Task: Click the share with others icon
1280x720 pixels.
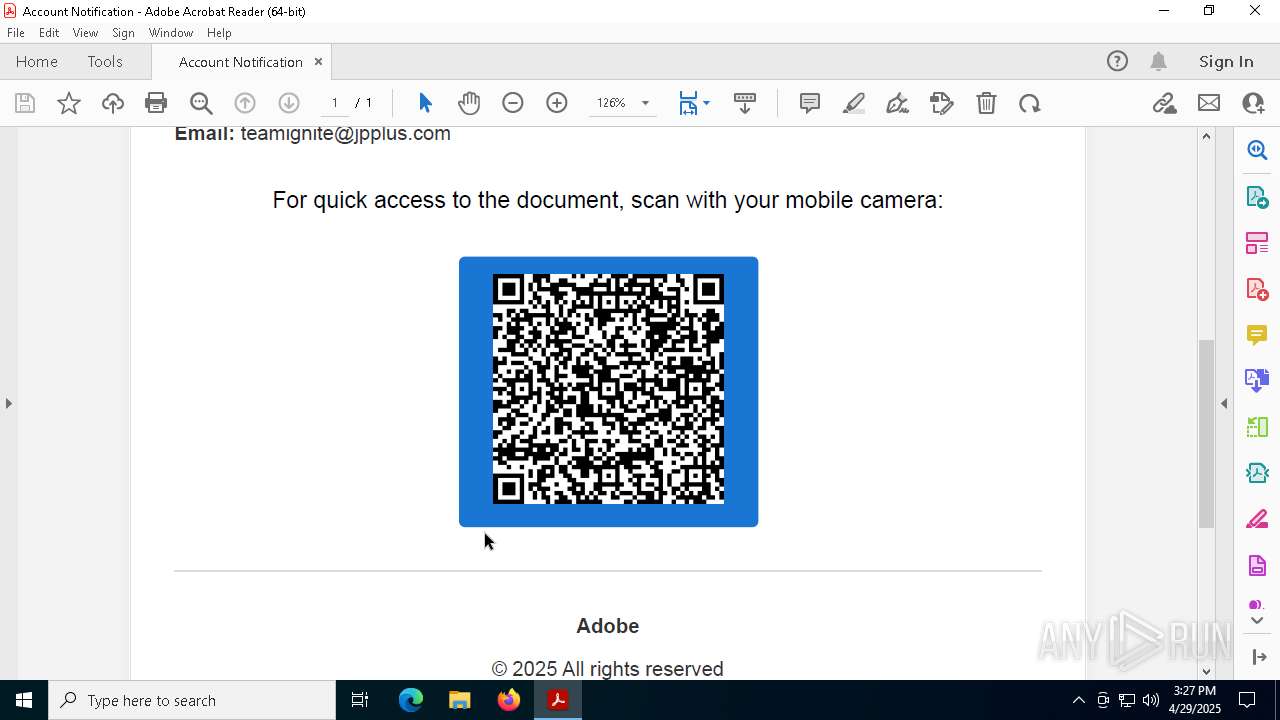Action: pyautogui.click(x=1253, y=103)
